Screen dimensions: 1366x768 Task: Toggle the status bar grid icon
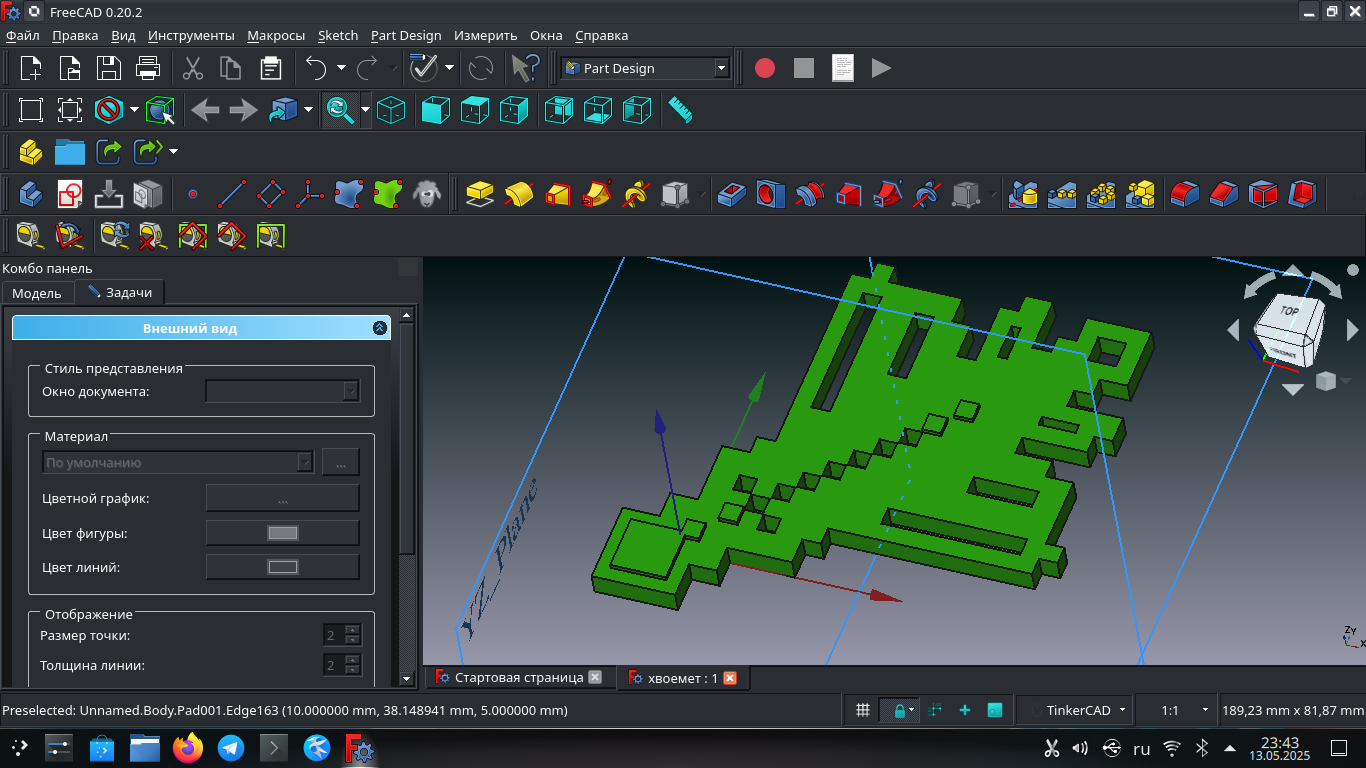click(862, 710)
